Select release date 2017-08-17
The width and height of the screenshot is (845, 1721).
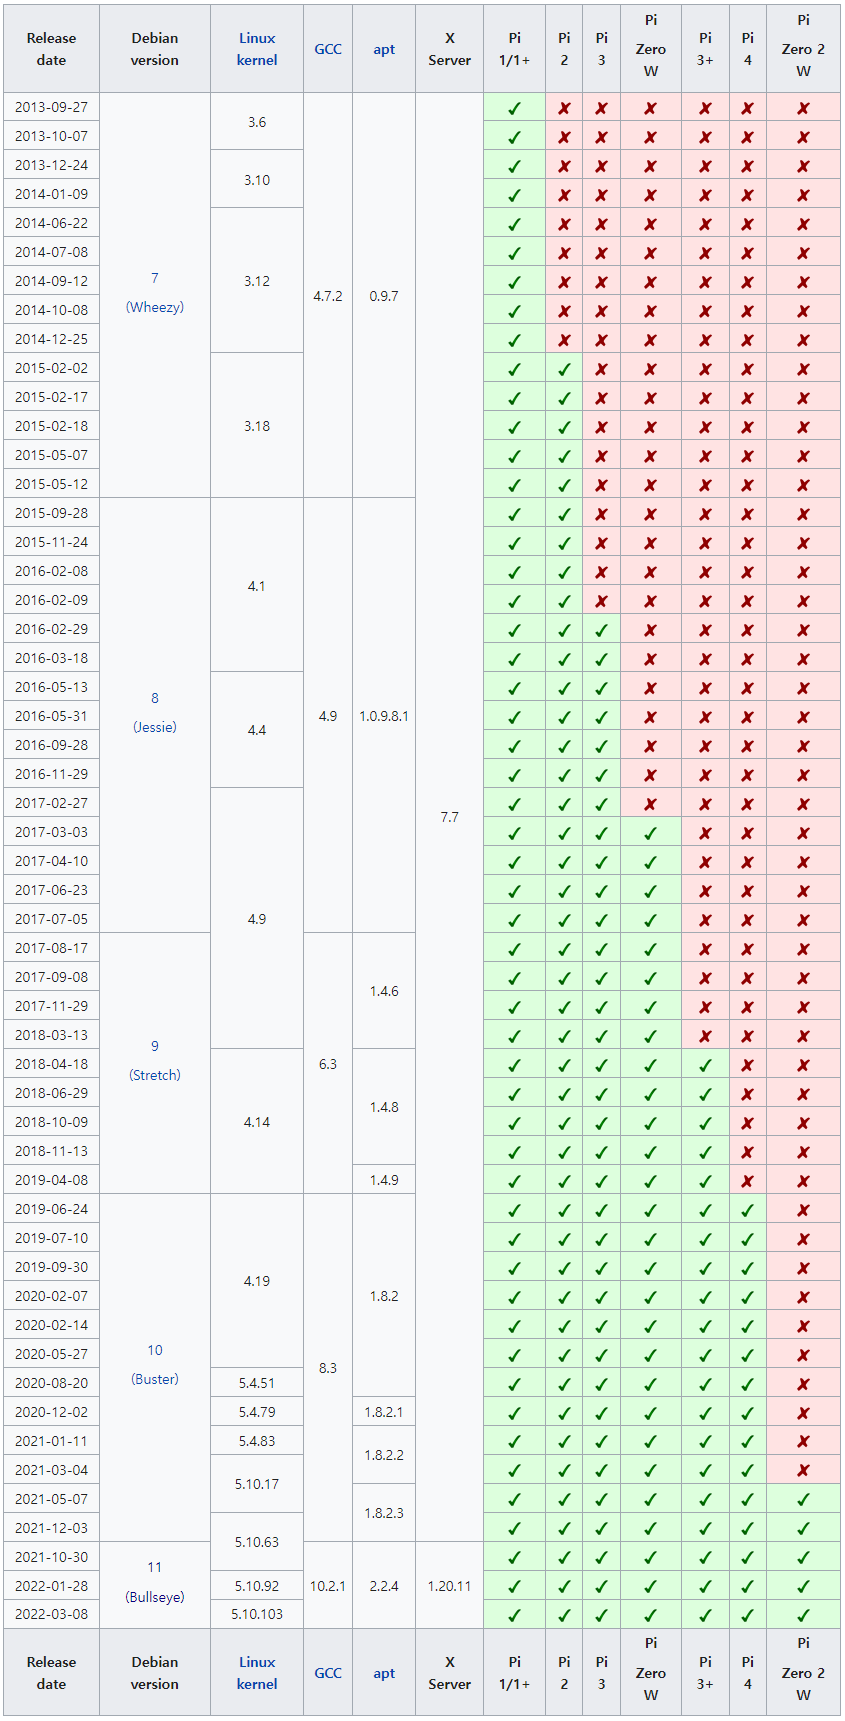(51, 948)
